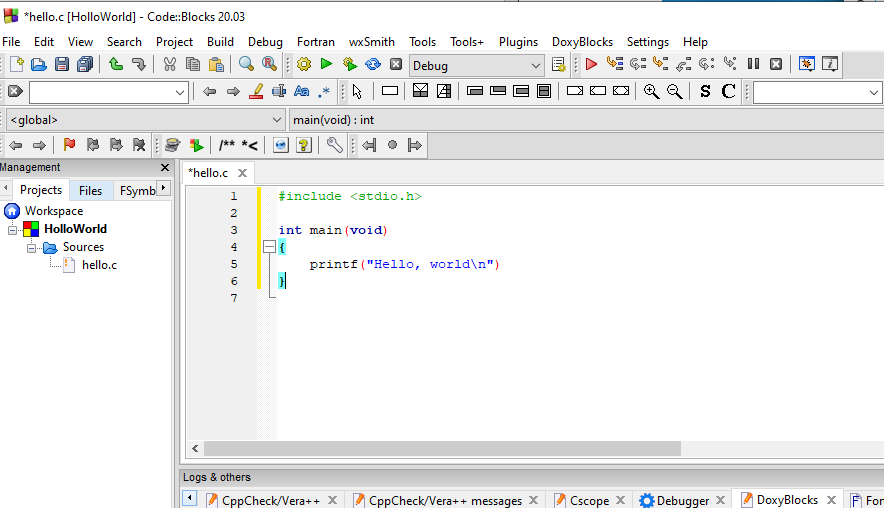
Task: Start debugging with the red arrow icon
Action: pyautogui.click(x=591, y=64)
